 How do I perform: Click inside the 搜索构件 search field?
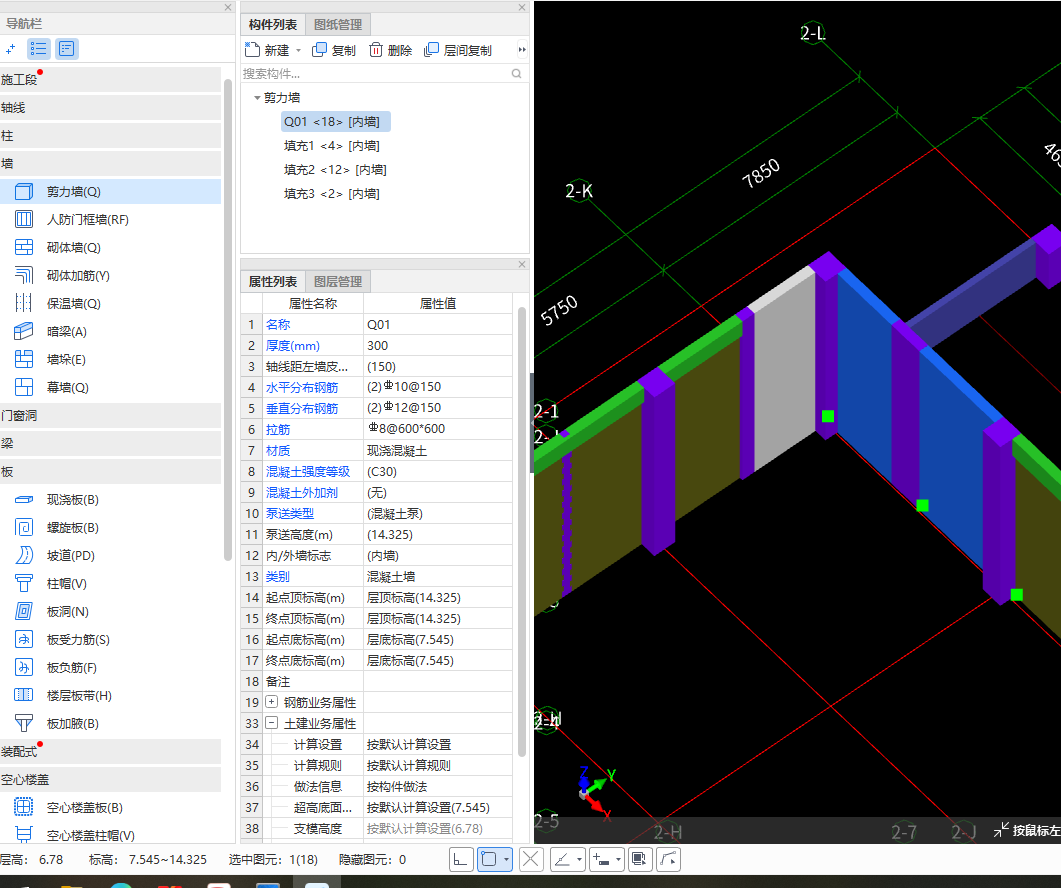(376, 74)
